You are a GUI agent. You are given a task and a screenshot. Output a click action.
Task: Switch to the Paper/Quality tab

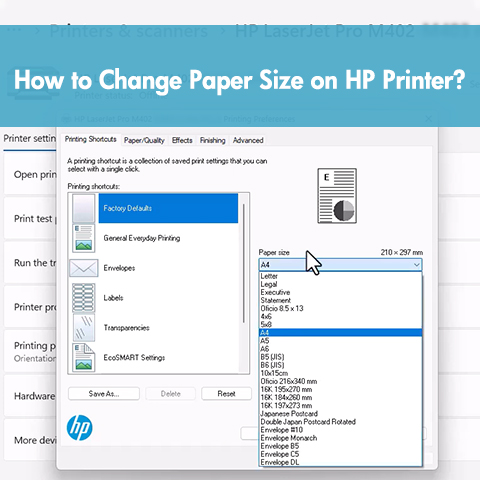tap(144, 140)
